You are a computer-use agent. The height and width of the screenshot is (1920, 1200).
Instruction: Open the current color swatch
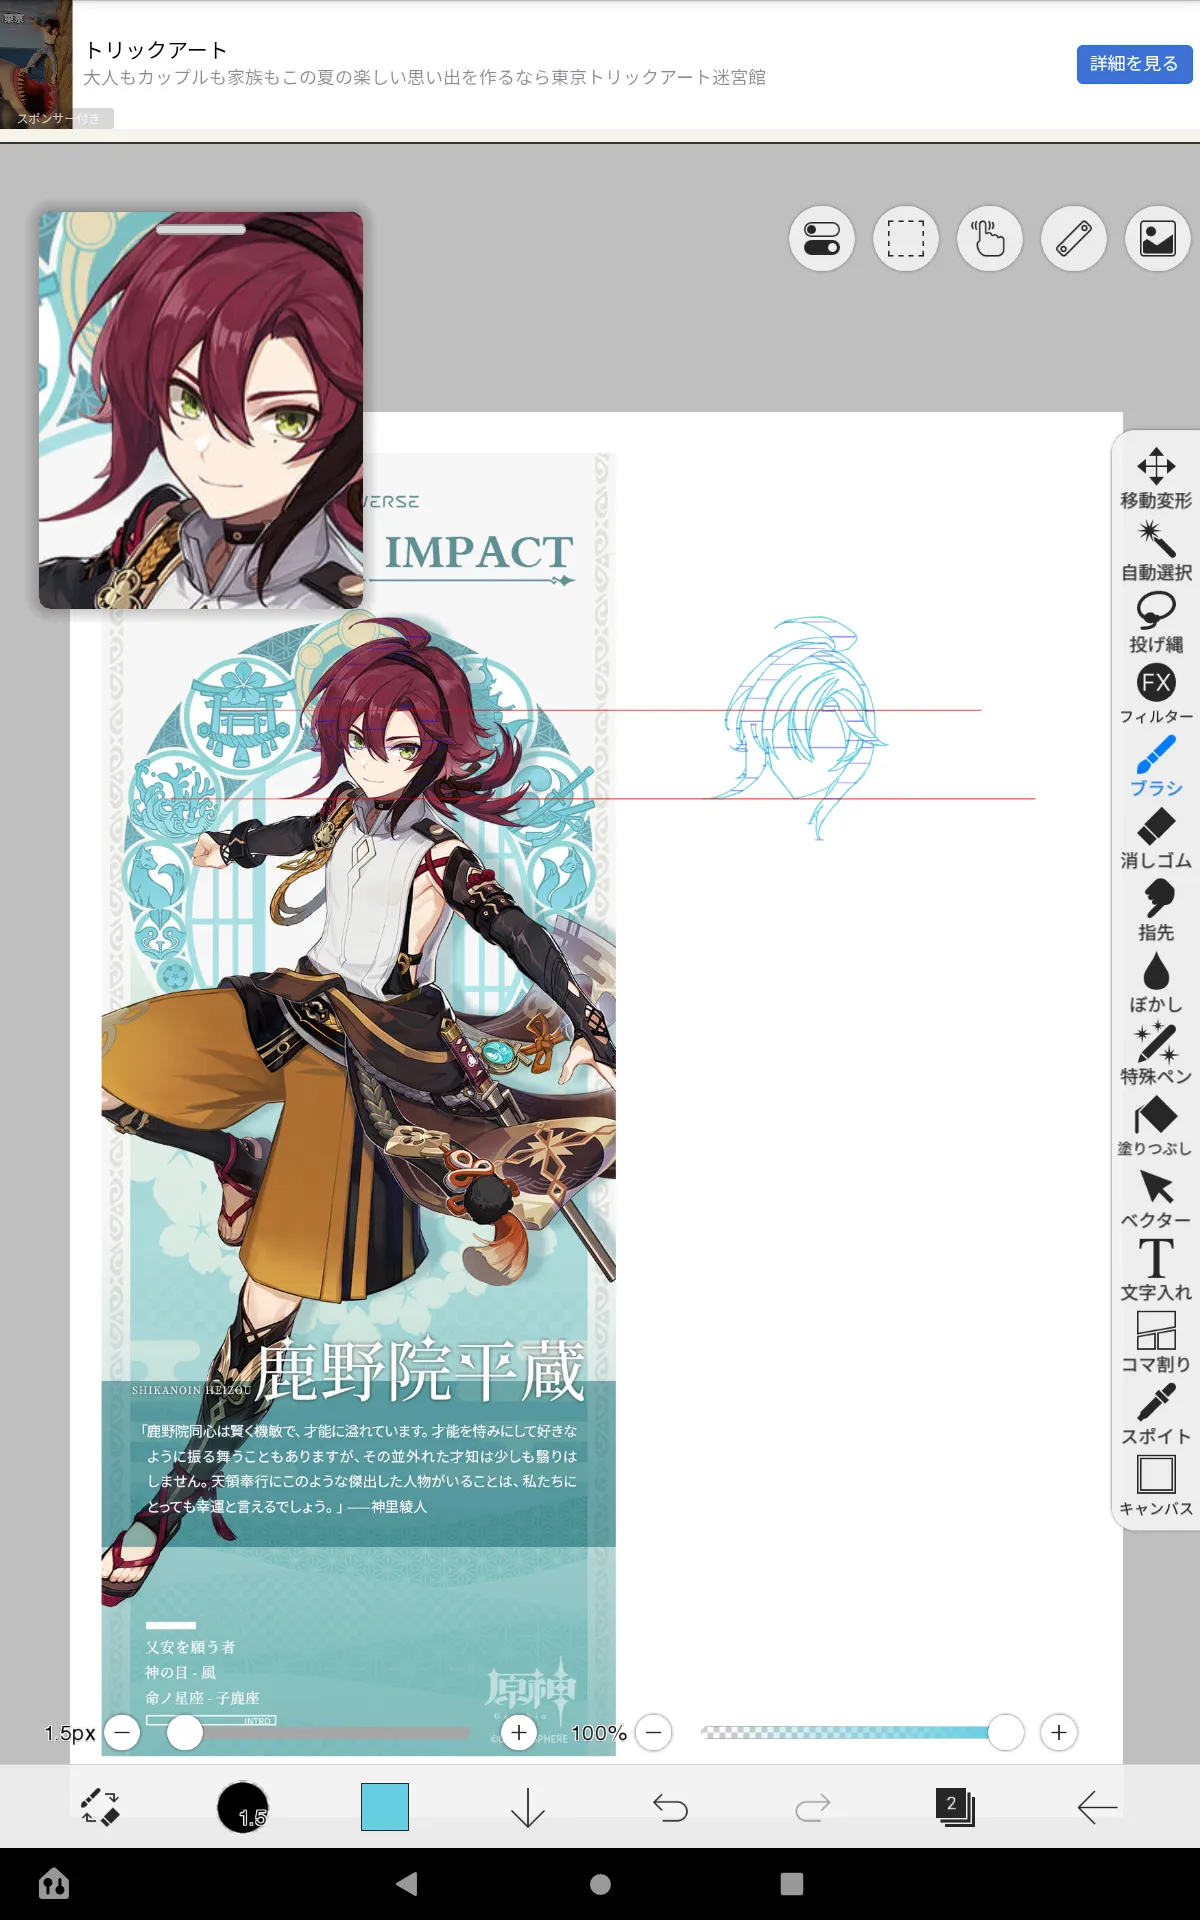point(385,1807)
